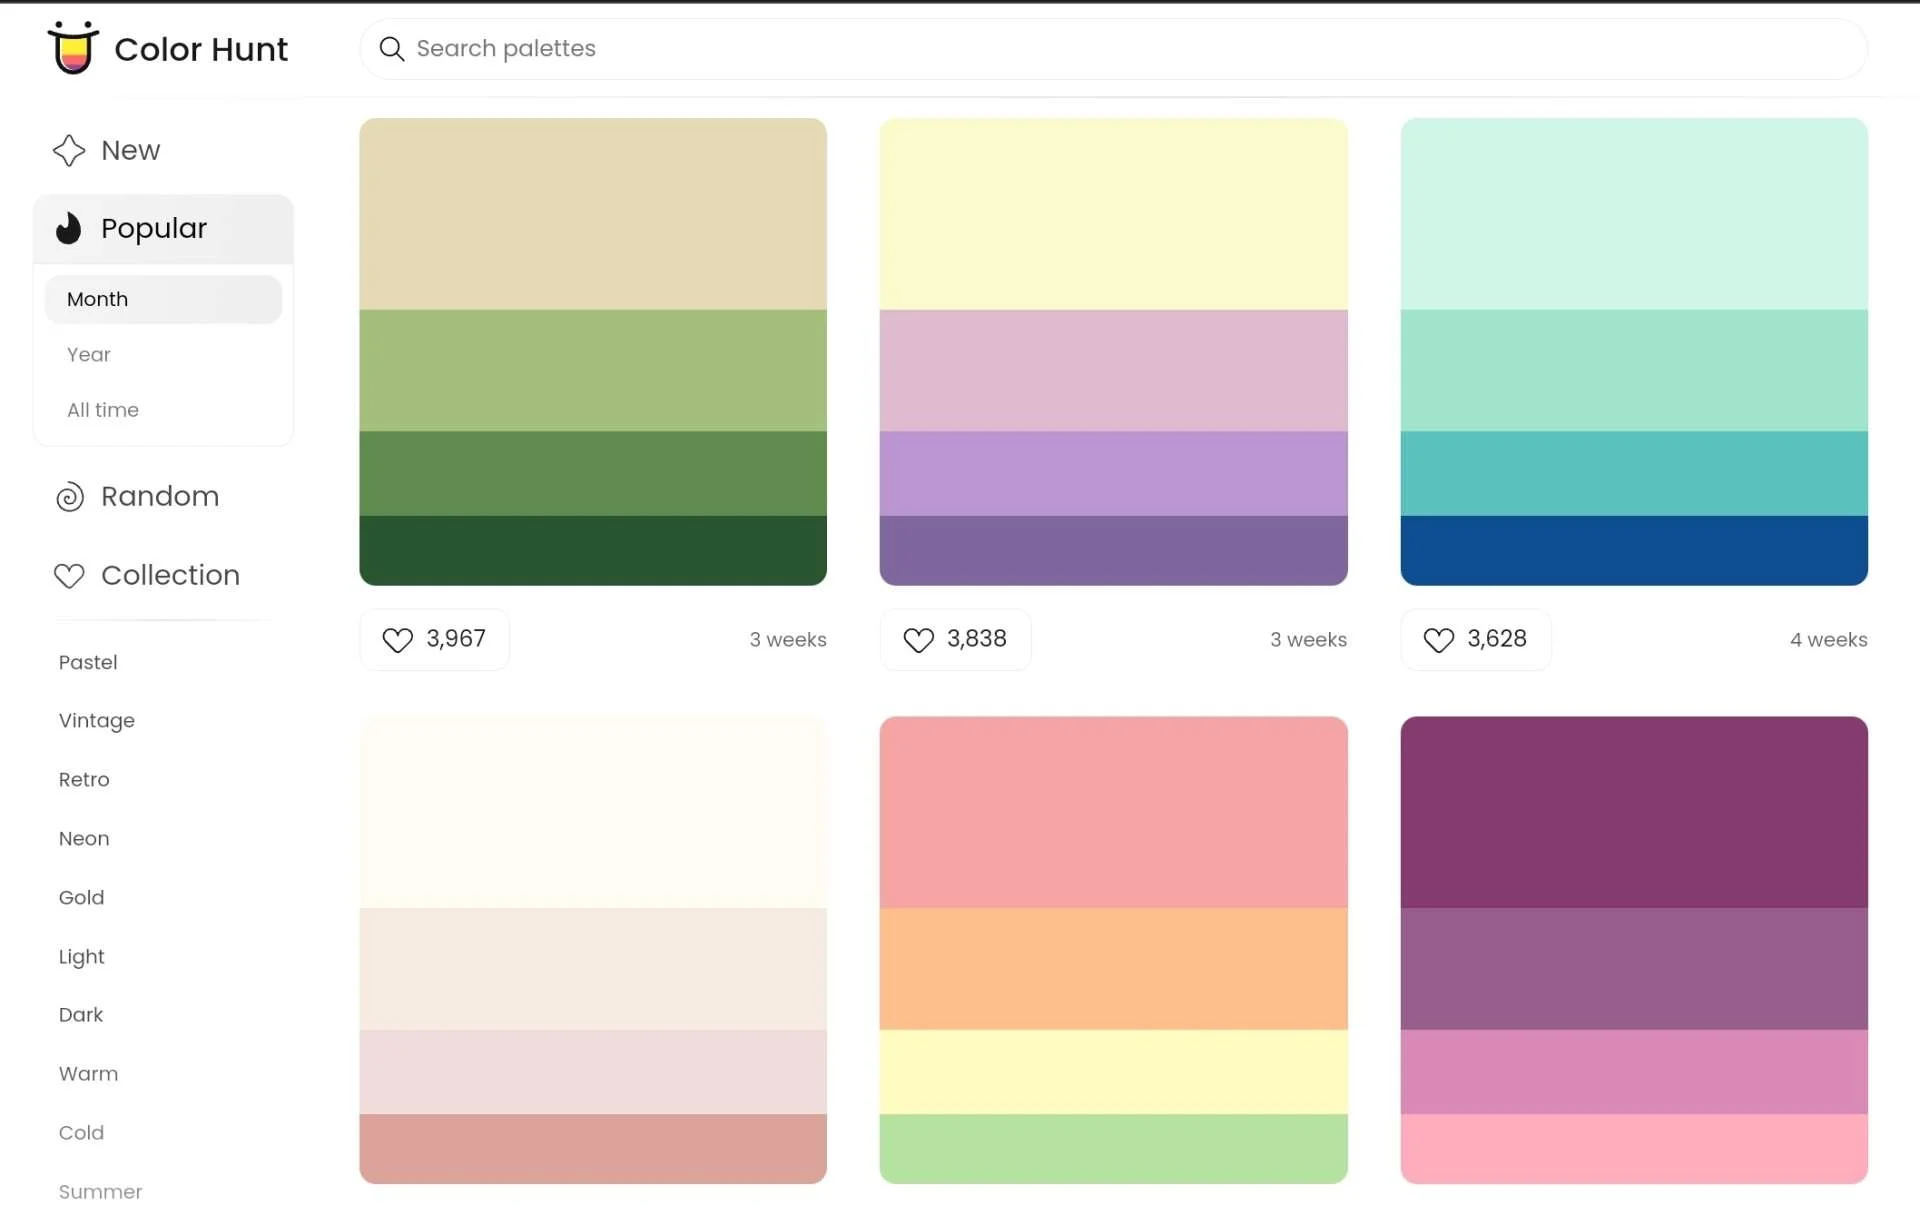
Task: Click the Color Hunt title text
Action: pyautogui.click(x=201, y=49)
